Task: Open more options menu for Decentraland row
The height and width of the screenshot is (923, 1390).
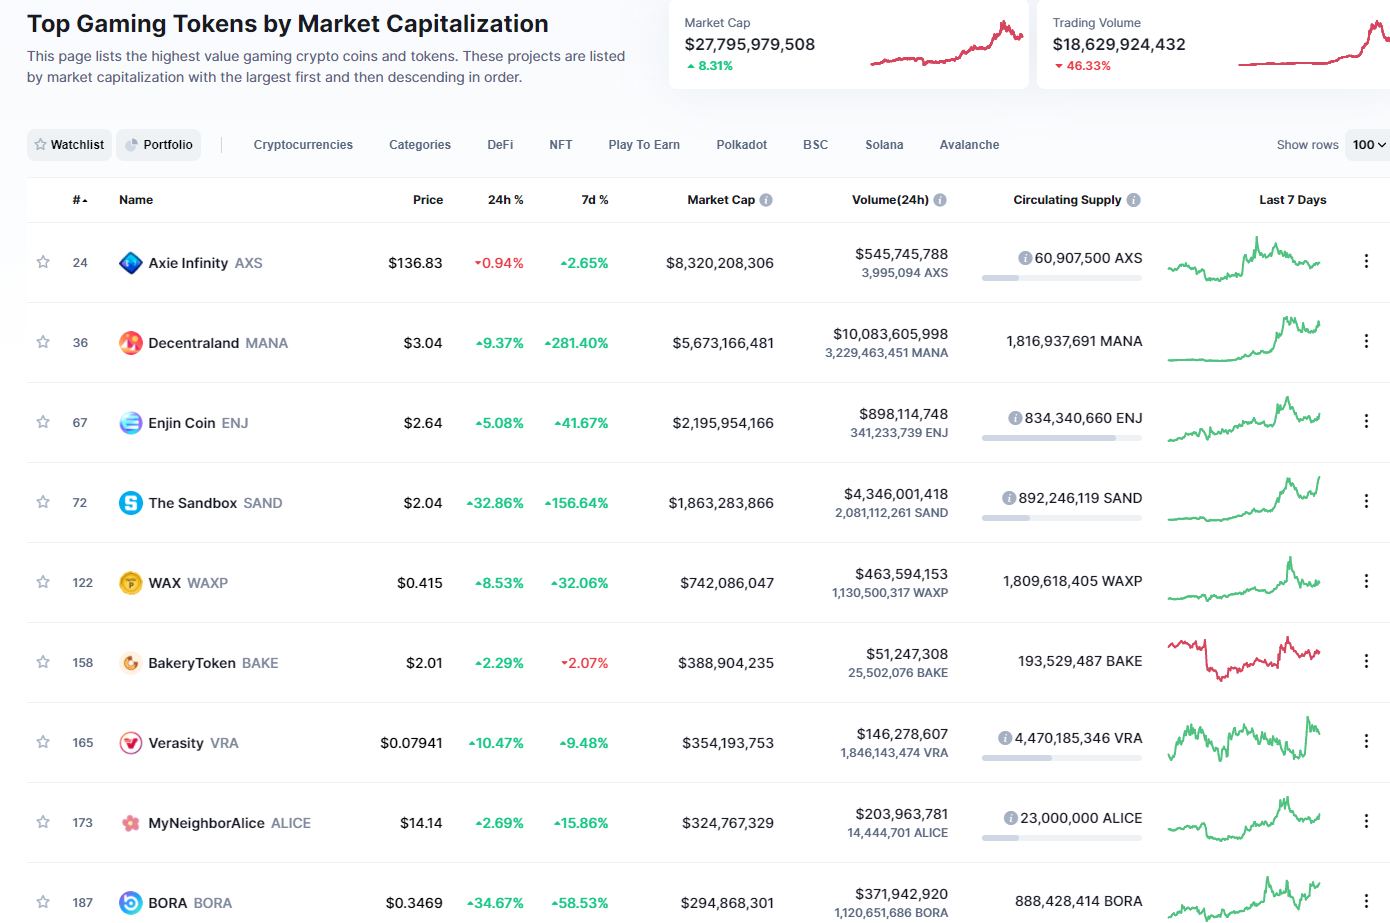Action: click(x=1366, y=341)
